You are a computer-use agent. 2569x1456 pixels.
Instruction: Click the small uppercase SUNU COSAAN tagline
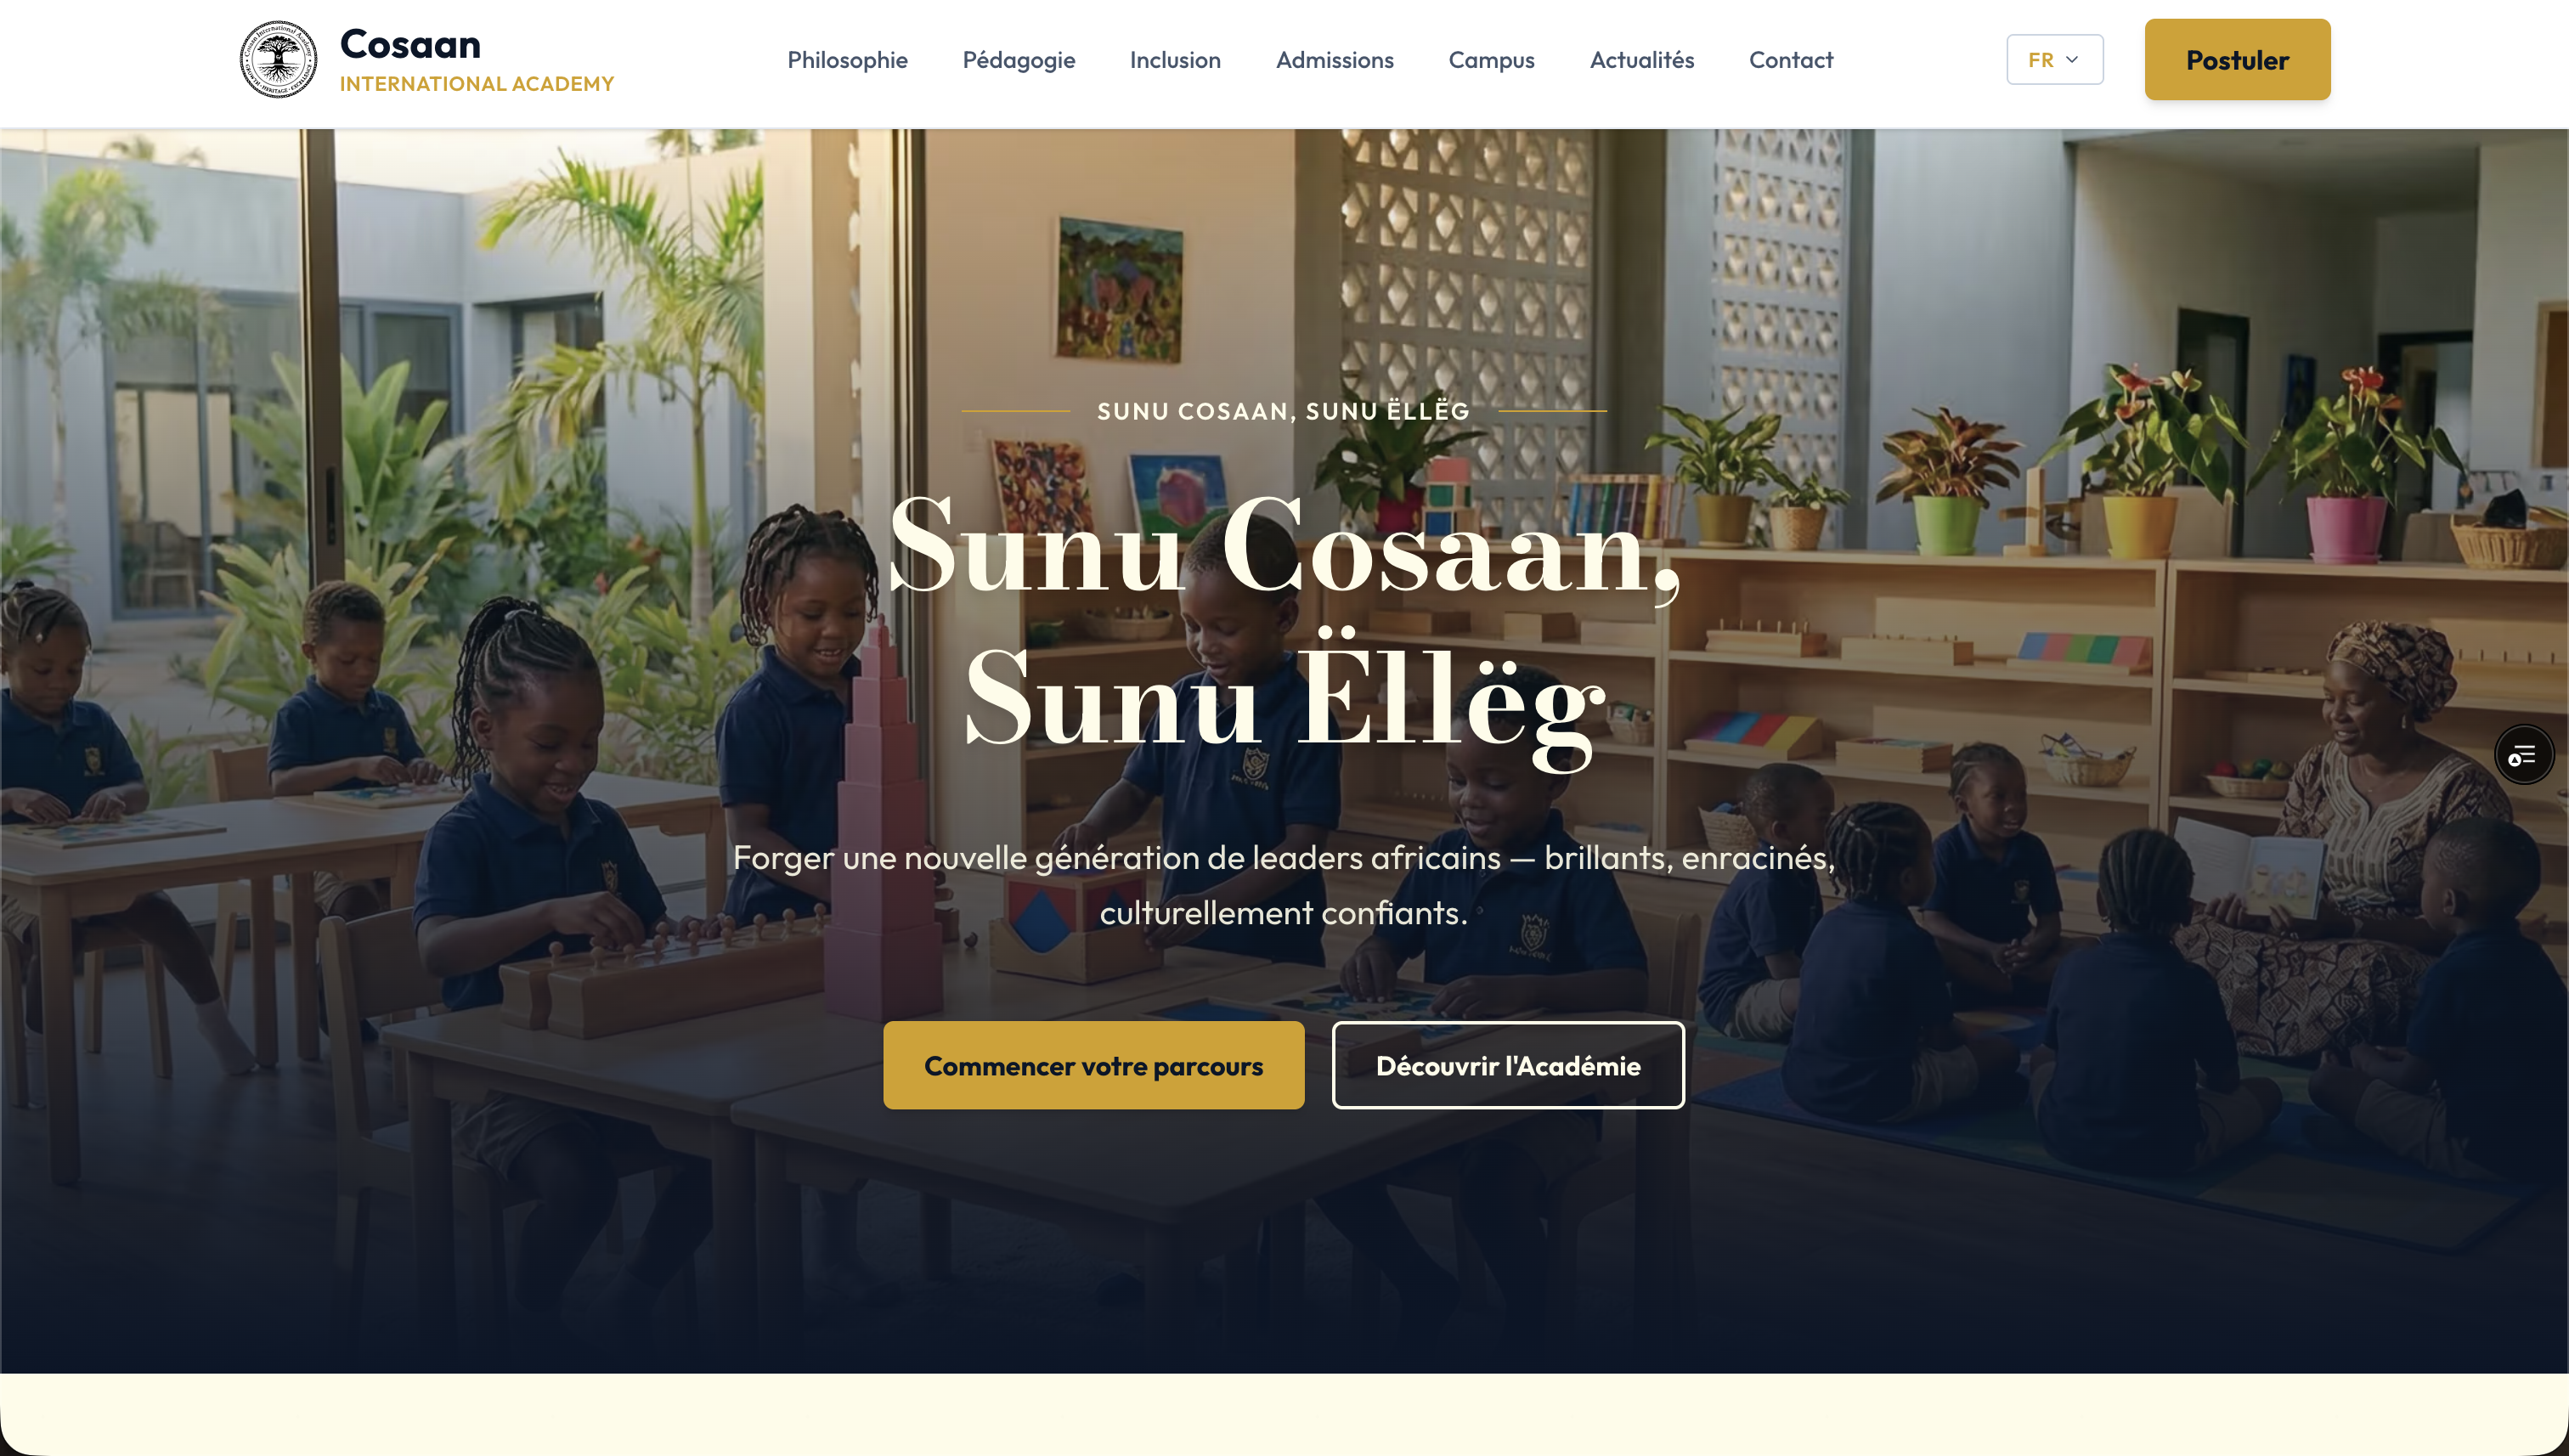click(x=1283, y=411)
